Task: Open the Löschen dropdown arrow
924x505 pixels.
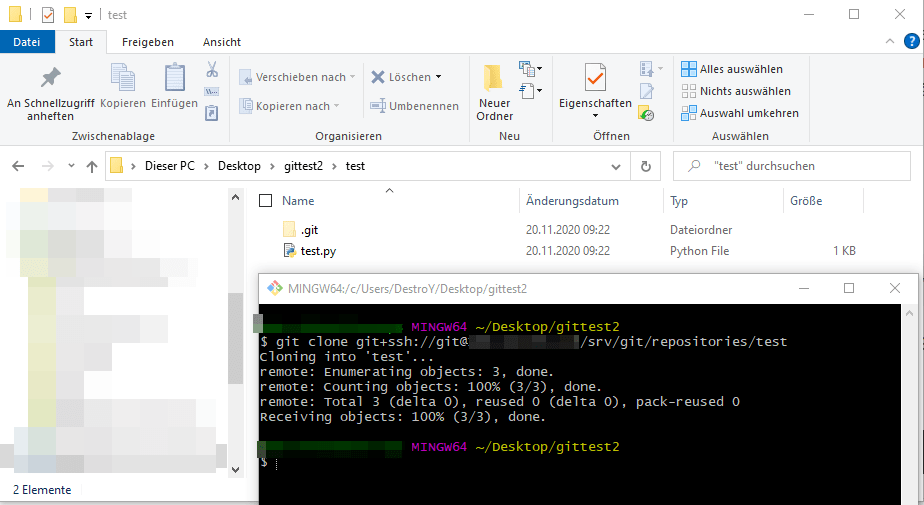Action: point(438,77)
